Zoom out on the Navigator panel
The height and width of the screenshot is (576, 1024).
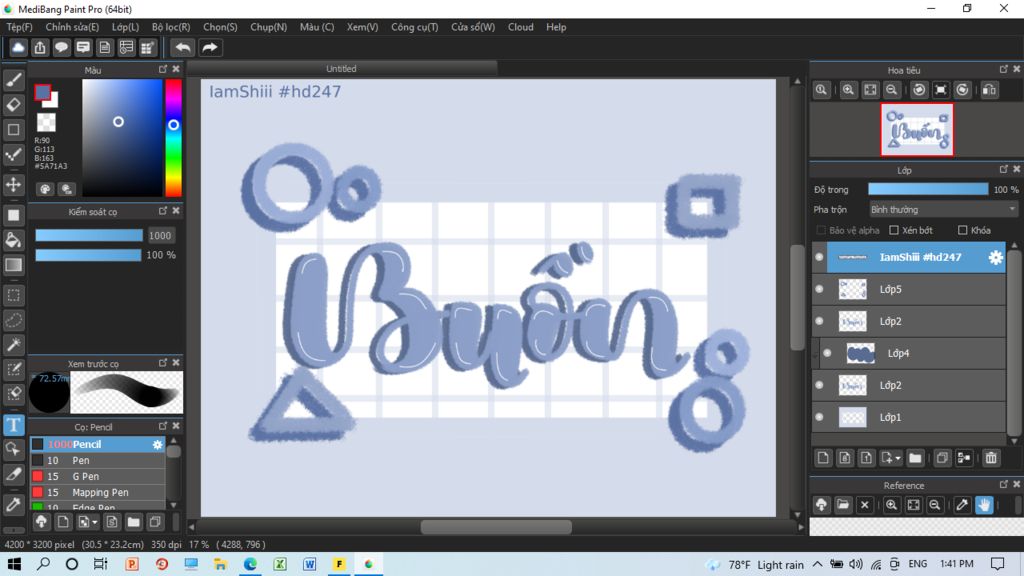point(891,90)
